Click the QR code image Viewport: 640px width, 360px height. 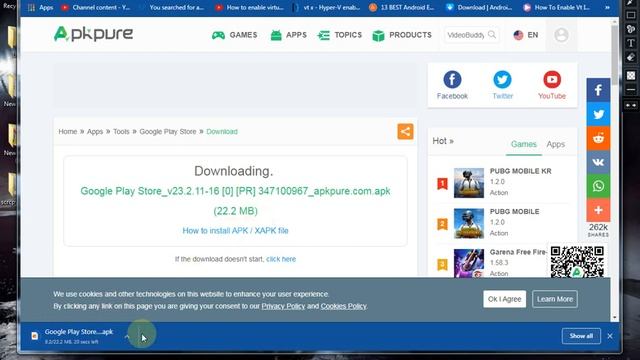(x=577, y=262)
